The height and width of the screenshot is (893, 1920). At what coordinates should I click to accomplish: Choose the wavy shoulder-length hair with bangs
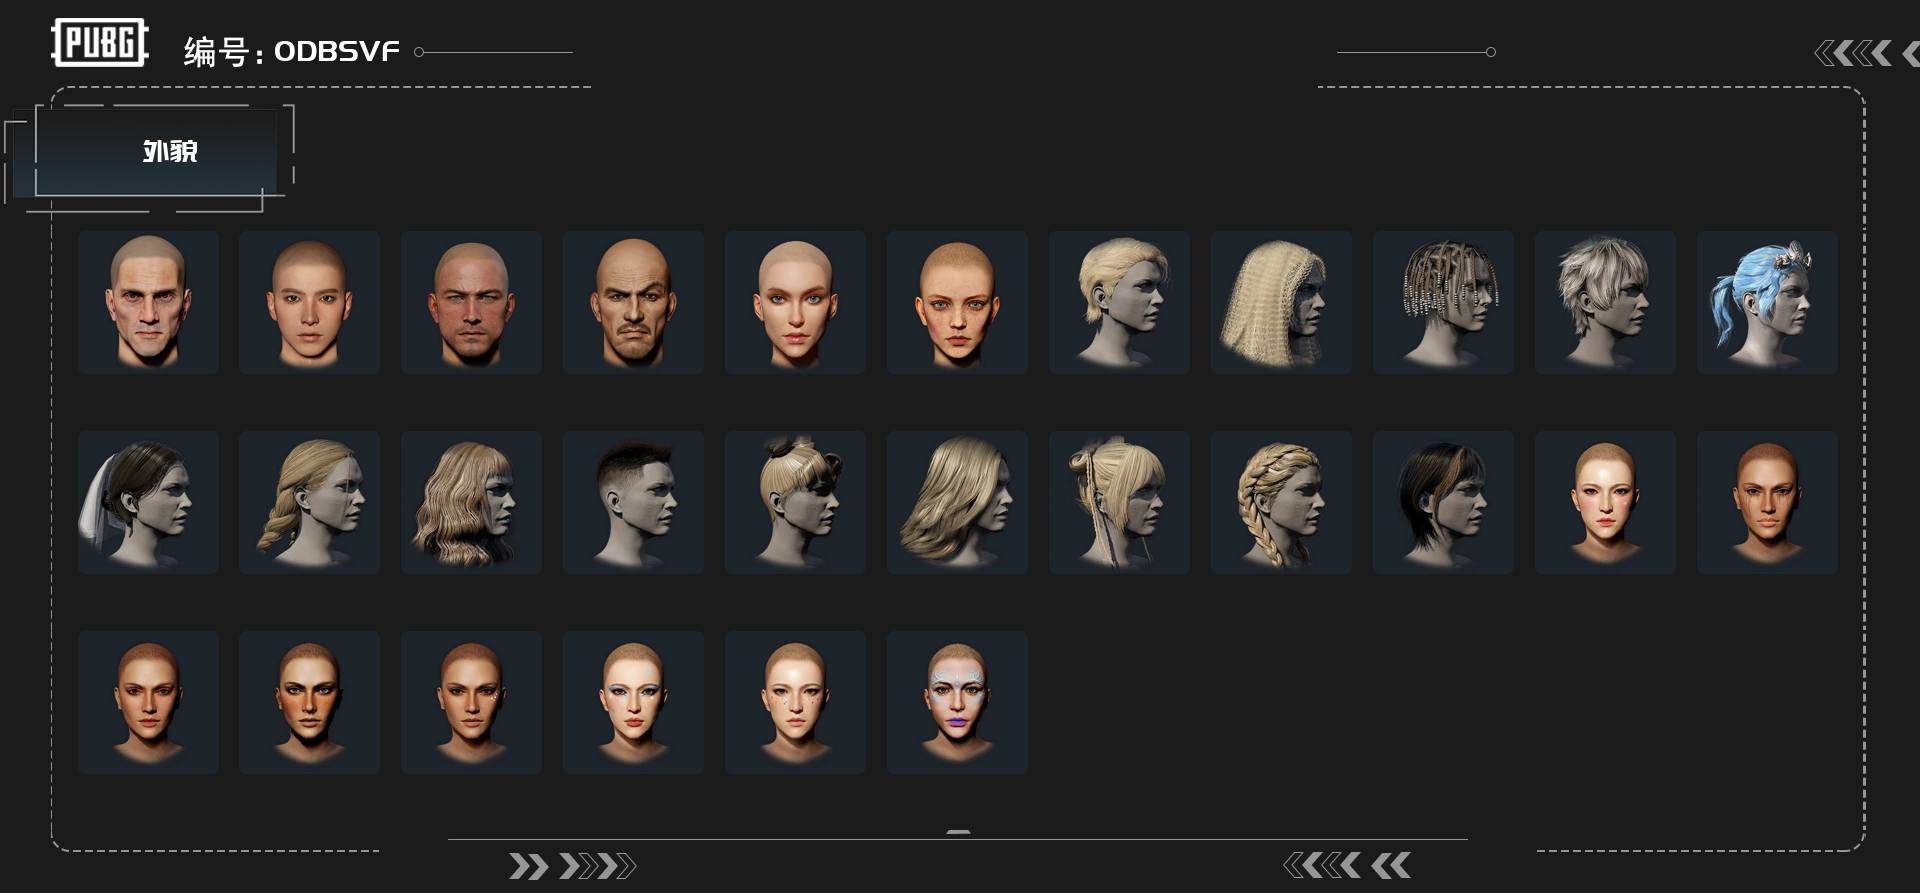coord(472,502)
